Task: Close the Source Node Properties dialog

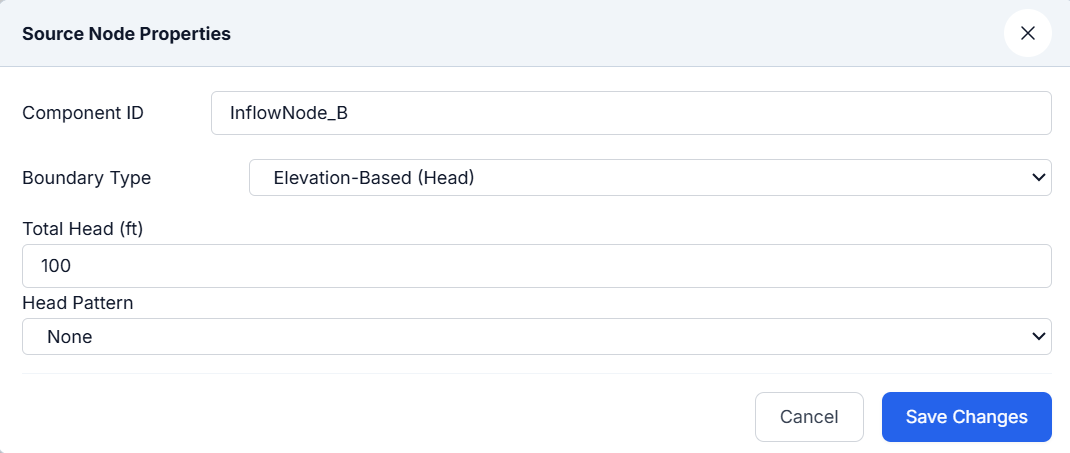Action: [1028, 33]
